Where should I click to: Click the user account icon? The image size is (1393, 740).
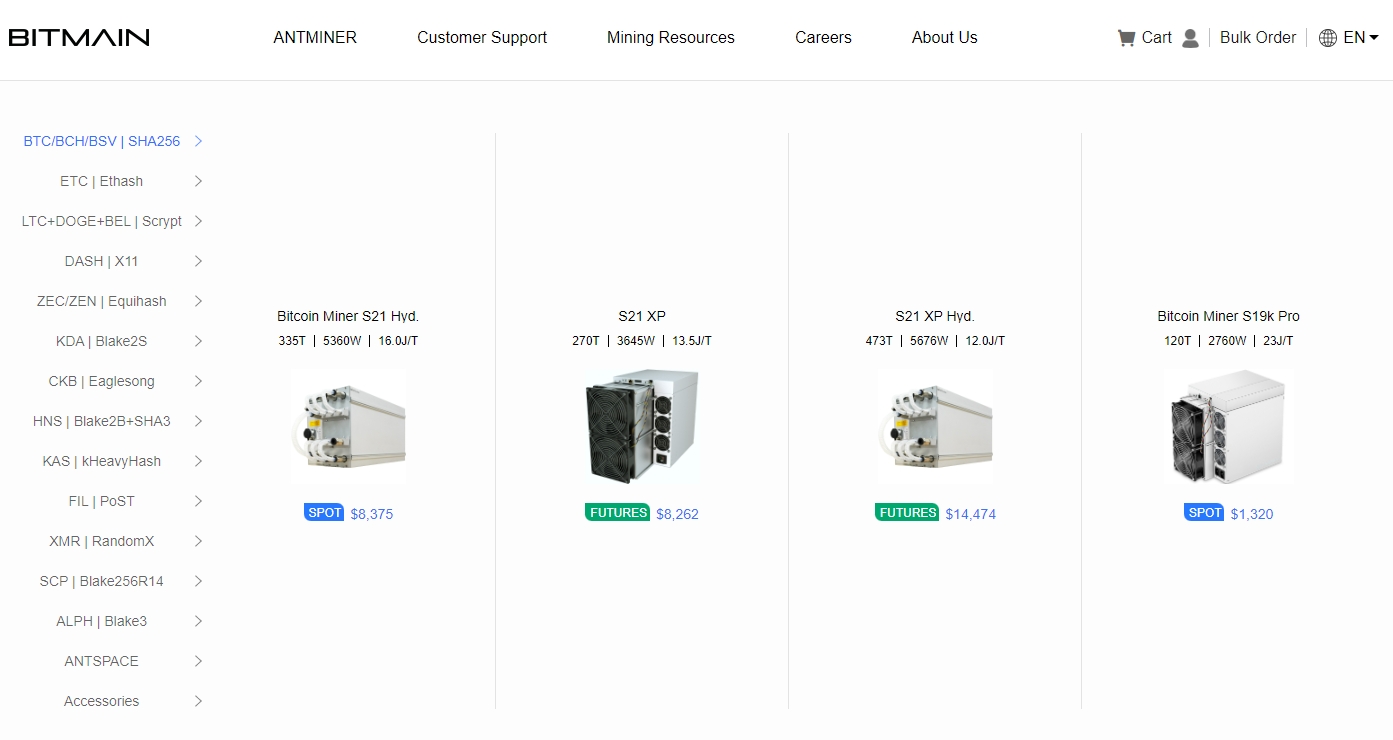(1190, 38)
